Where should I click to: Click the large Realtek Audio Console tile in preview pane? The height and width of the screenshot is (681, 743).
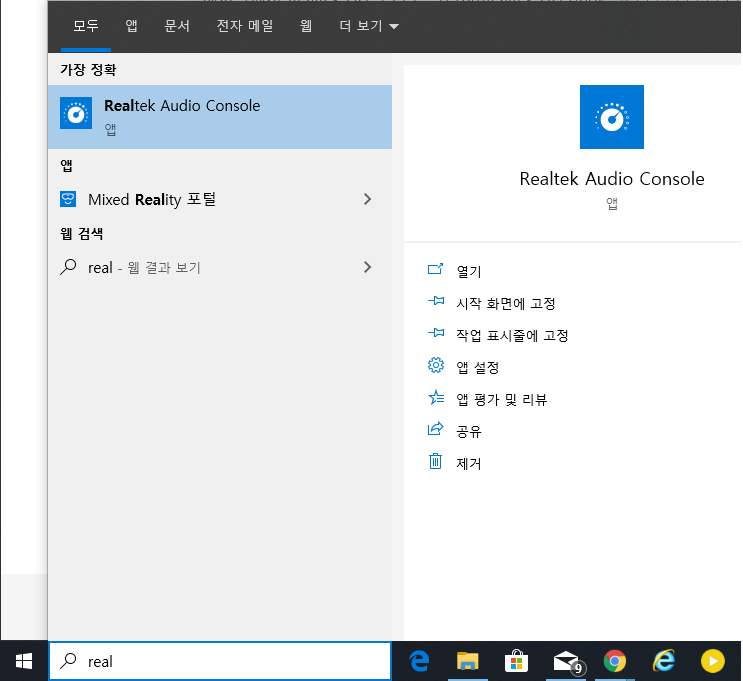click(x=612, y=117)
